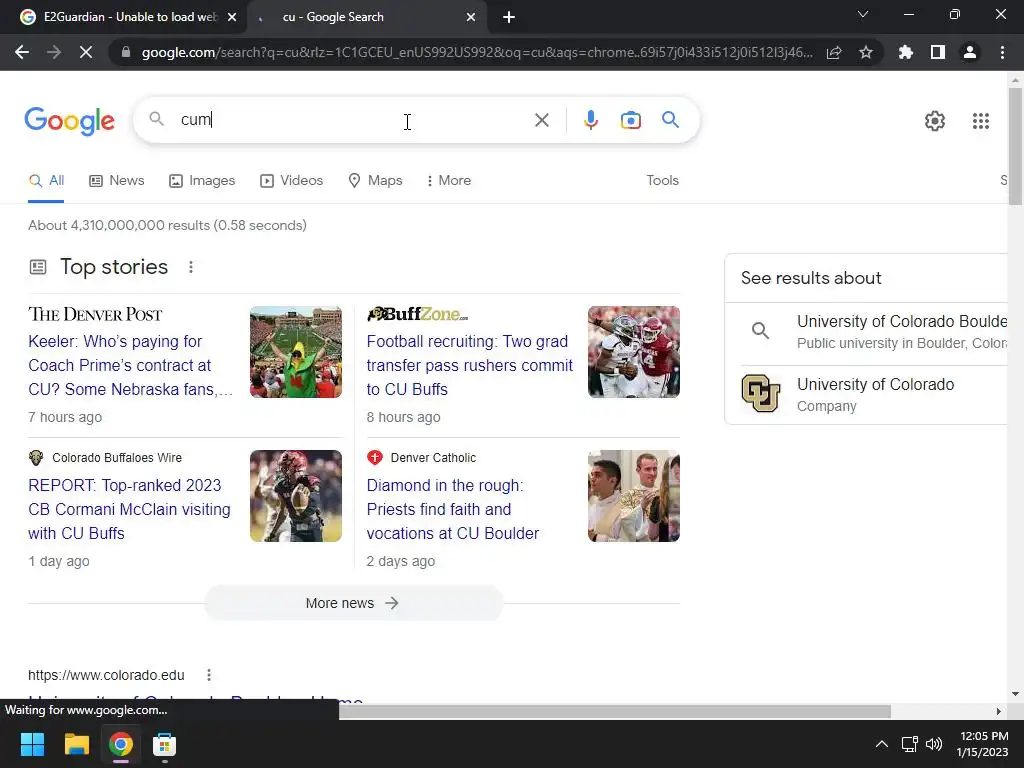Close the cu - Google Search tab

point(471,17)
